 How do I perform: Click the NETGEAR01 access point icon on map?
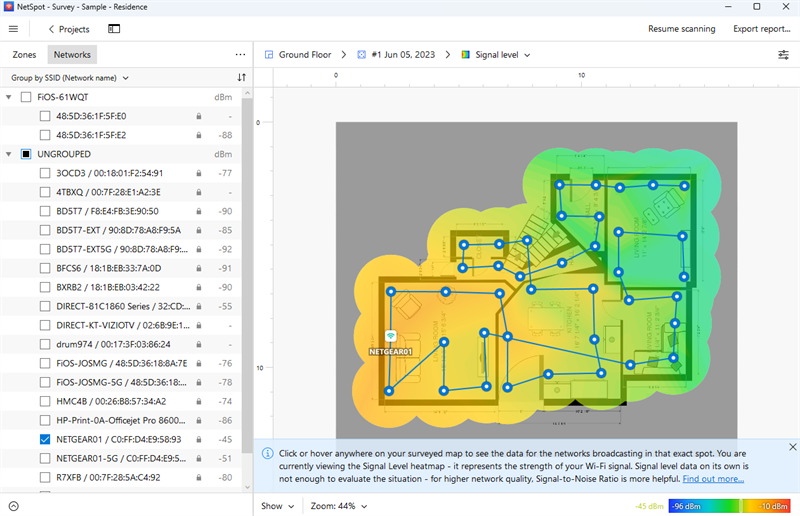pos(390,336)
